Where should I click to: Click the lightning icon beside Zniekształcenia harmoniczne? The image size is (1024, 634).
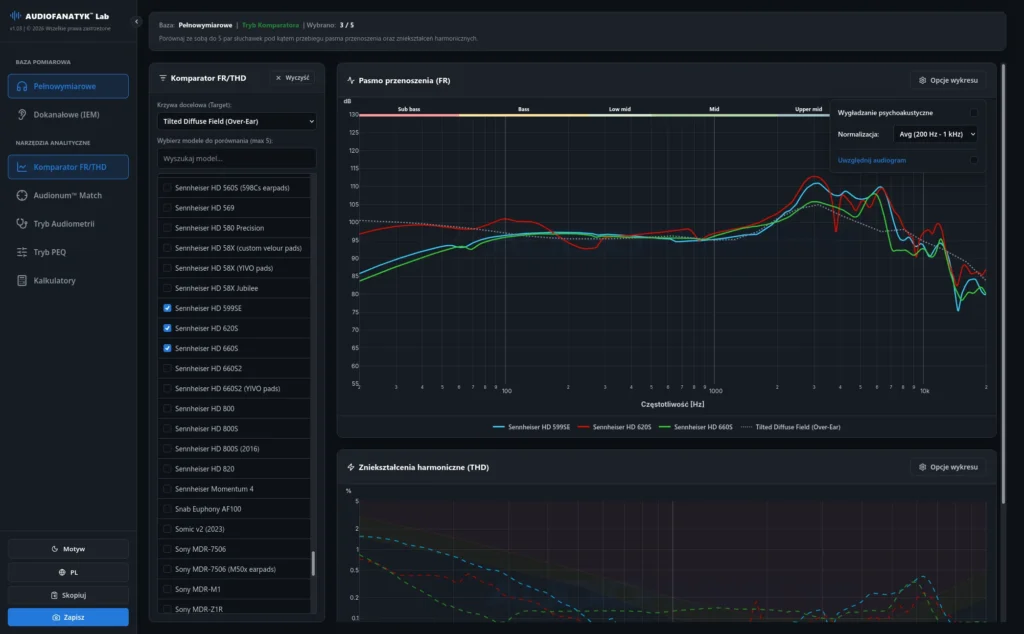(x=351, y=468)
